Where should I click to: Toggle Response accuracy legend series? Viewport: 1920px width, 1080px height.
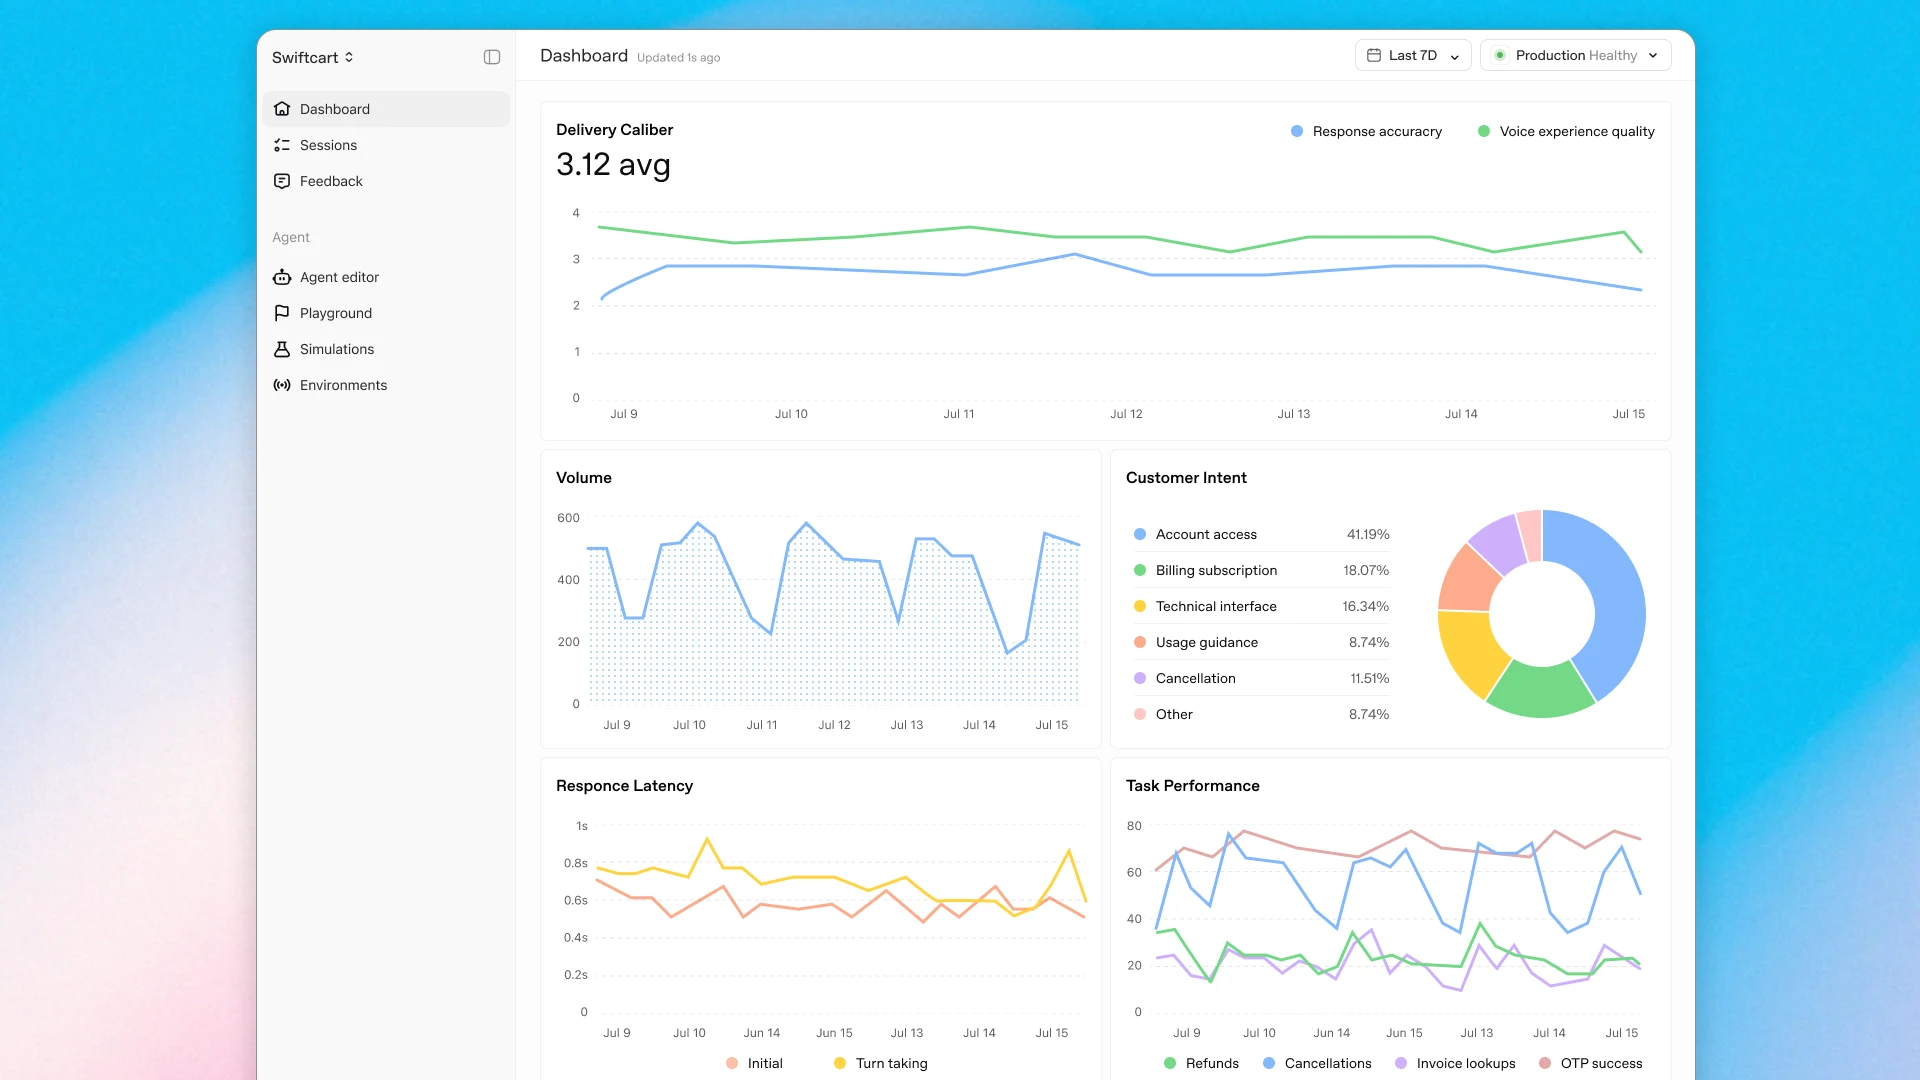coord(1366,131)
